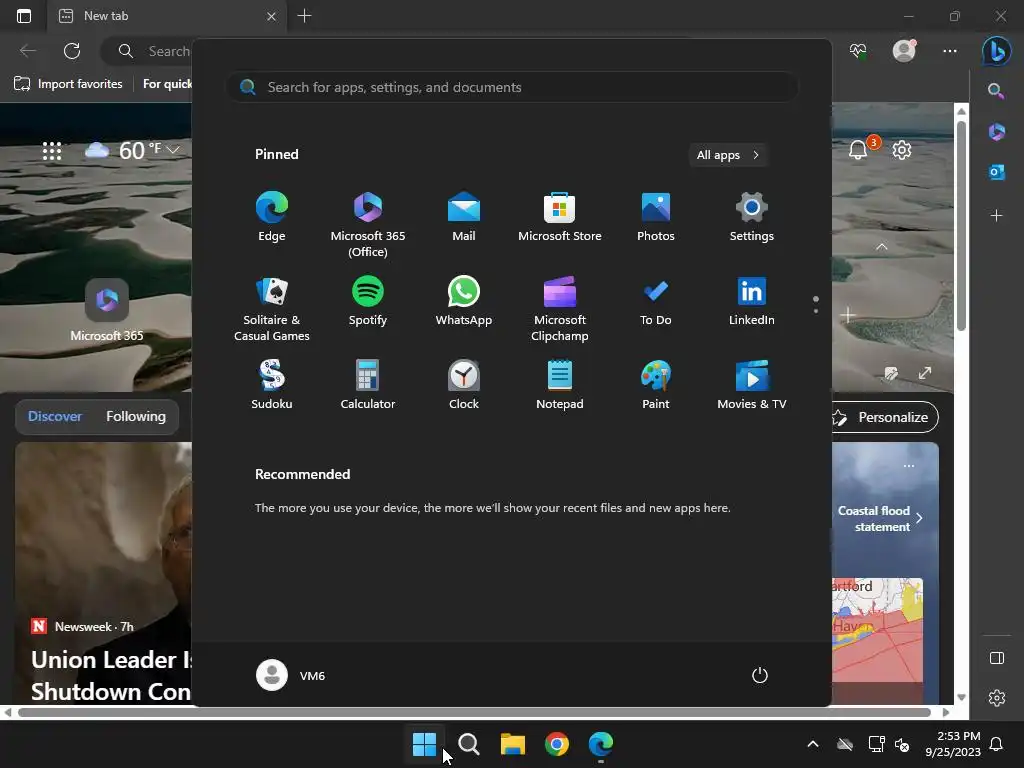1024x768 pixels.
Task: Open Windows notification center bell
Action: tap(997, 744)
